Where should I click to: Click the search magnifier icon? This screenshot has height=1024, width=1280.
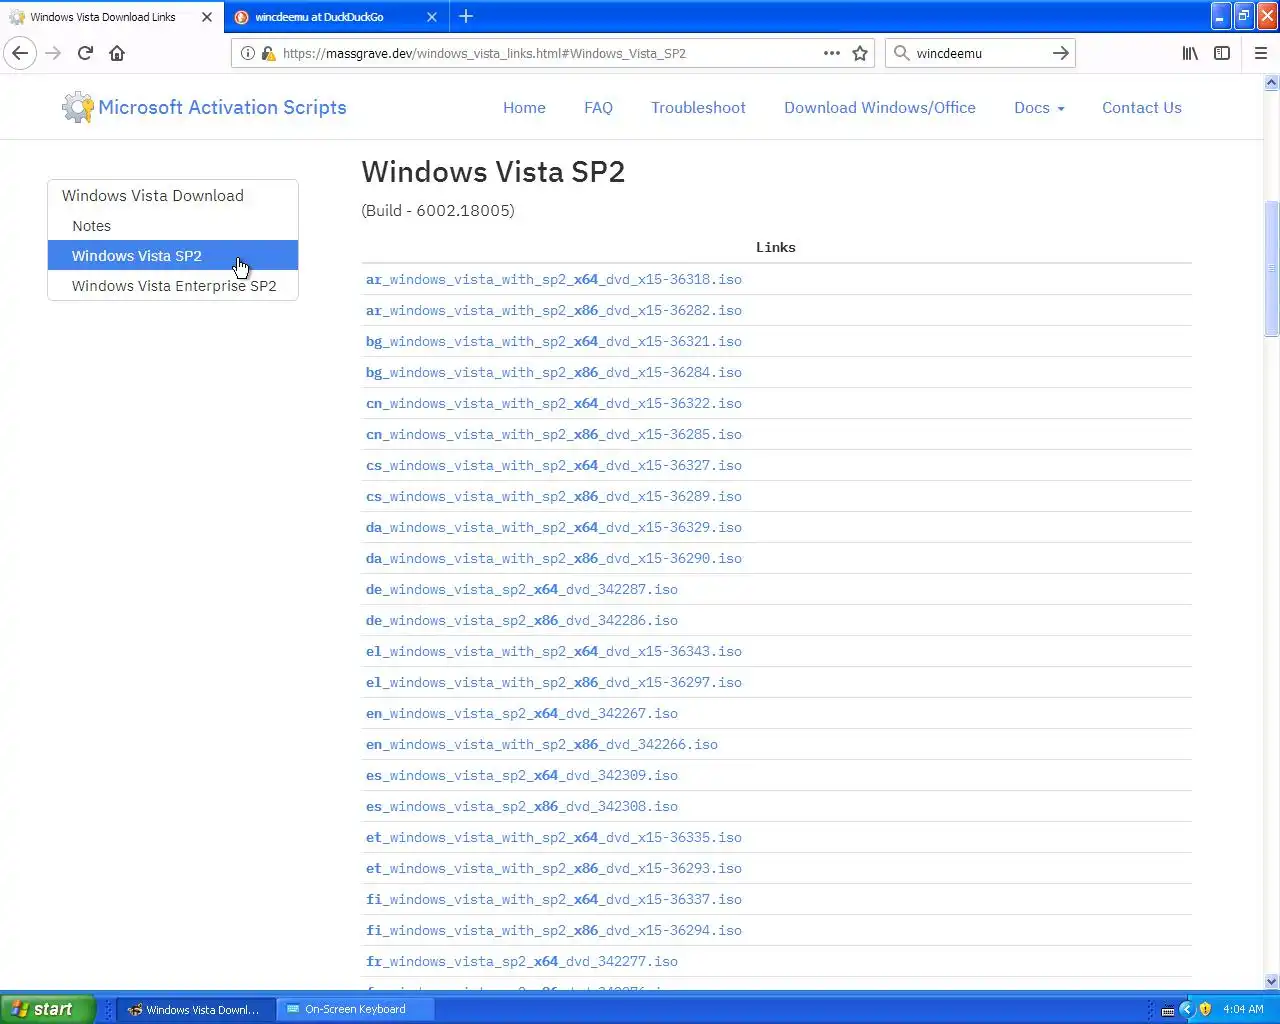tap(902, 53)
